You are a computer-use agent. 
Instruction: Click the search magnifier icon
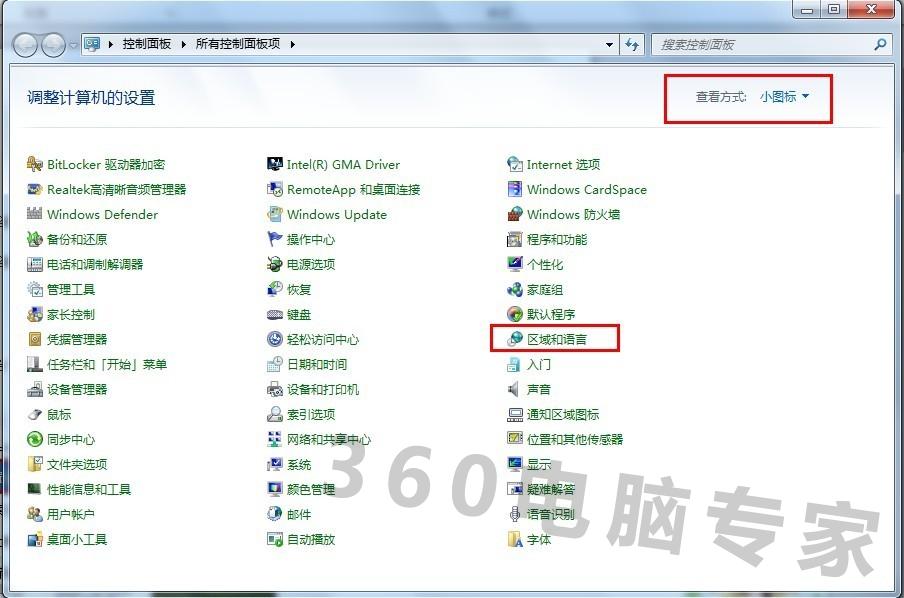point(880,44)
